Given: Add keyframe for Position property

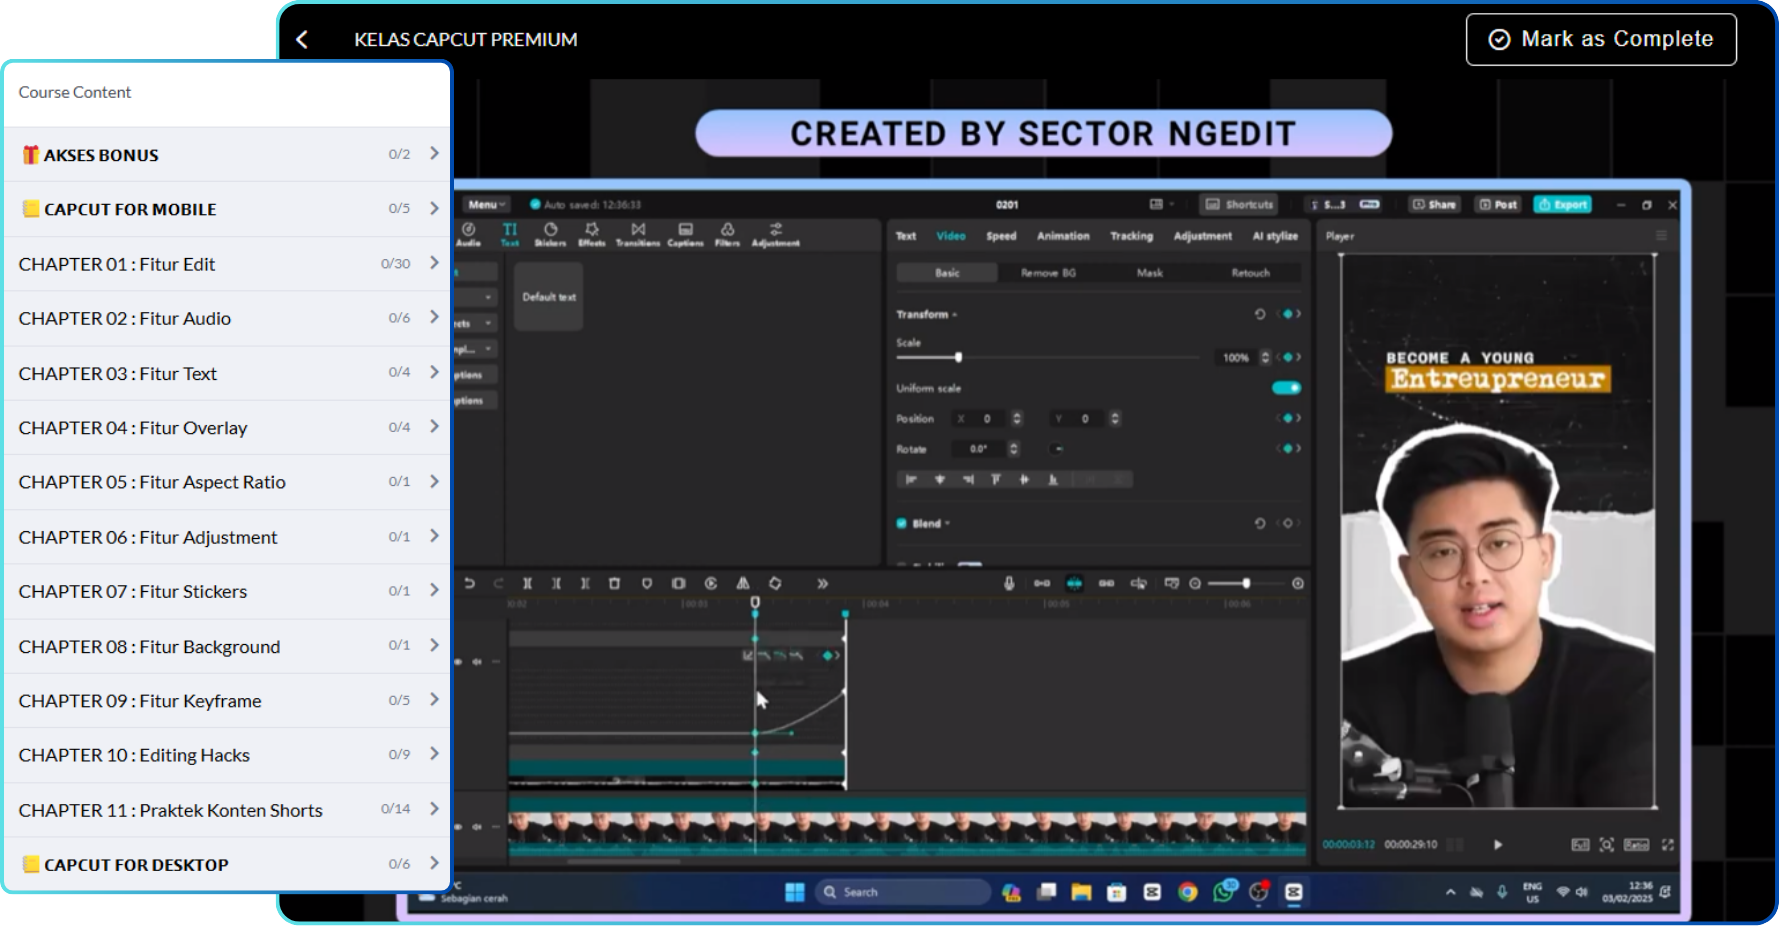Looking at the screenshot, I should (x=1288, y=418).
